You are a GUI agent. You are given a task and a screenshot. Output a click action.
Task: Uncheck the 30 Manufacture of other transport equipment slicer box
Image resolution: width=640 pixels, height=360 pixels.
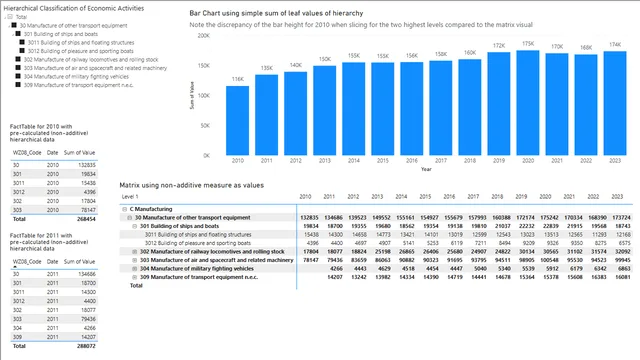(x=14, y=25)
